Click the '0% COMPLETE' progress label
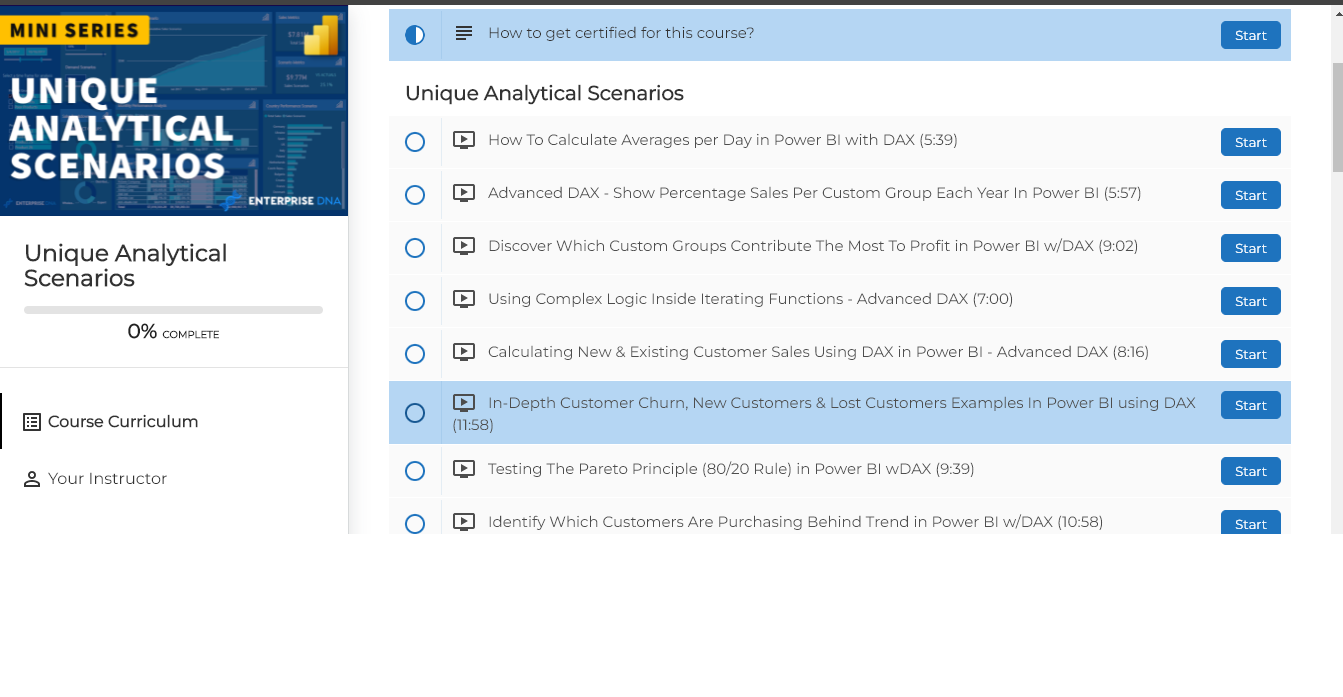The height and width of the screenshot is (697, 1343). click(x=173, y=332)
